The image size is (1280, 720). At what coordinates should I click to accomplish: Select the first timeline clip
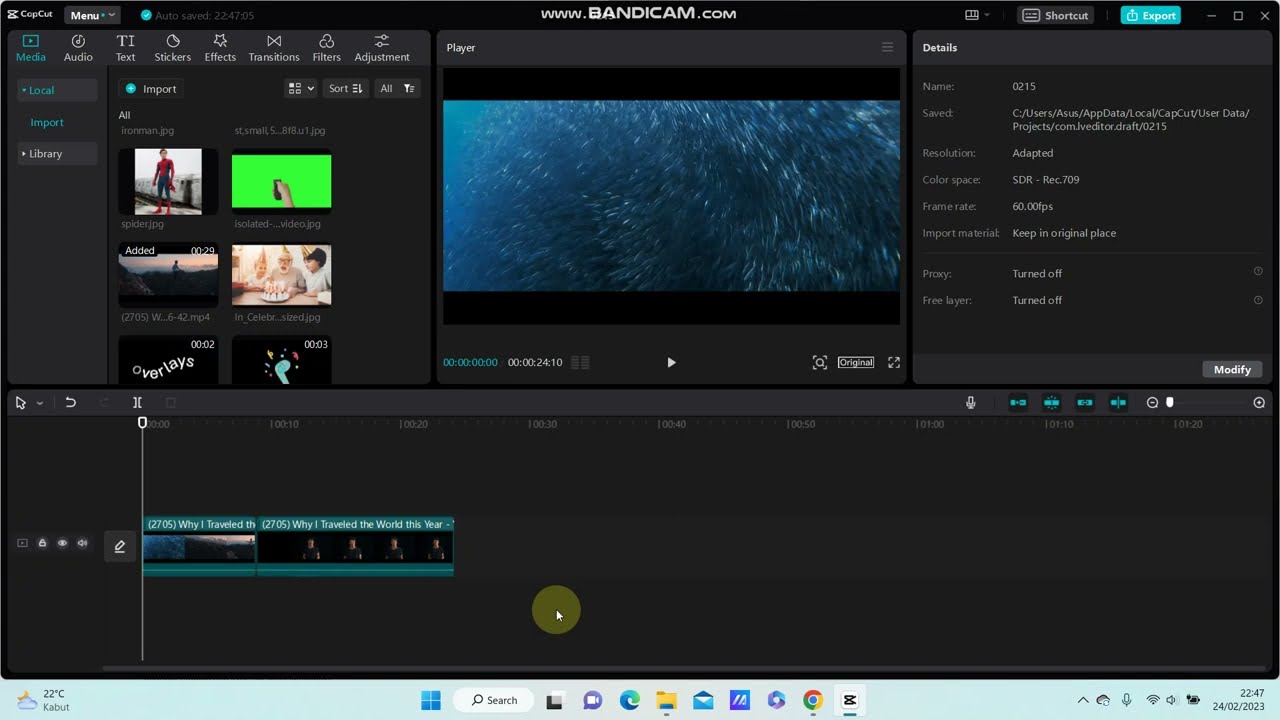point(199,546)
